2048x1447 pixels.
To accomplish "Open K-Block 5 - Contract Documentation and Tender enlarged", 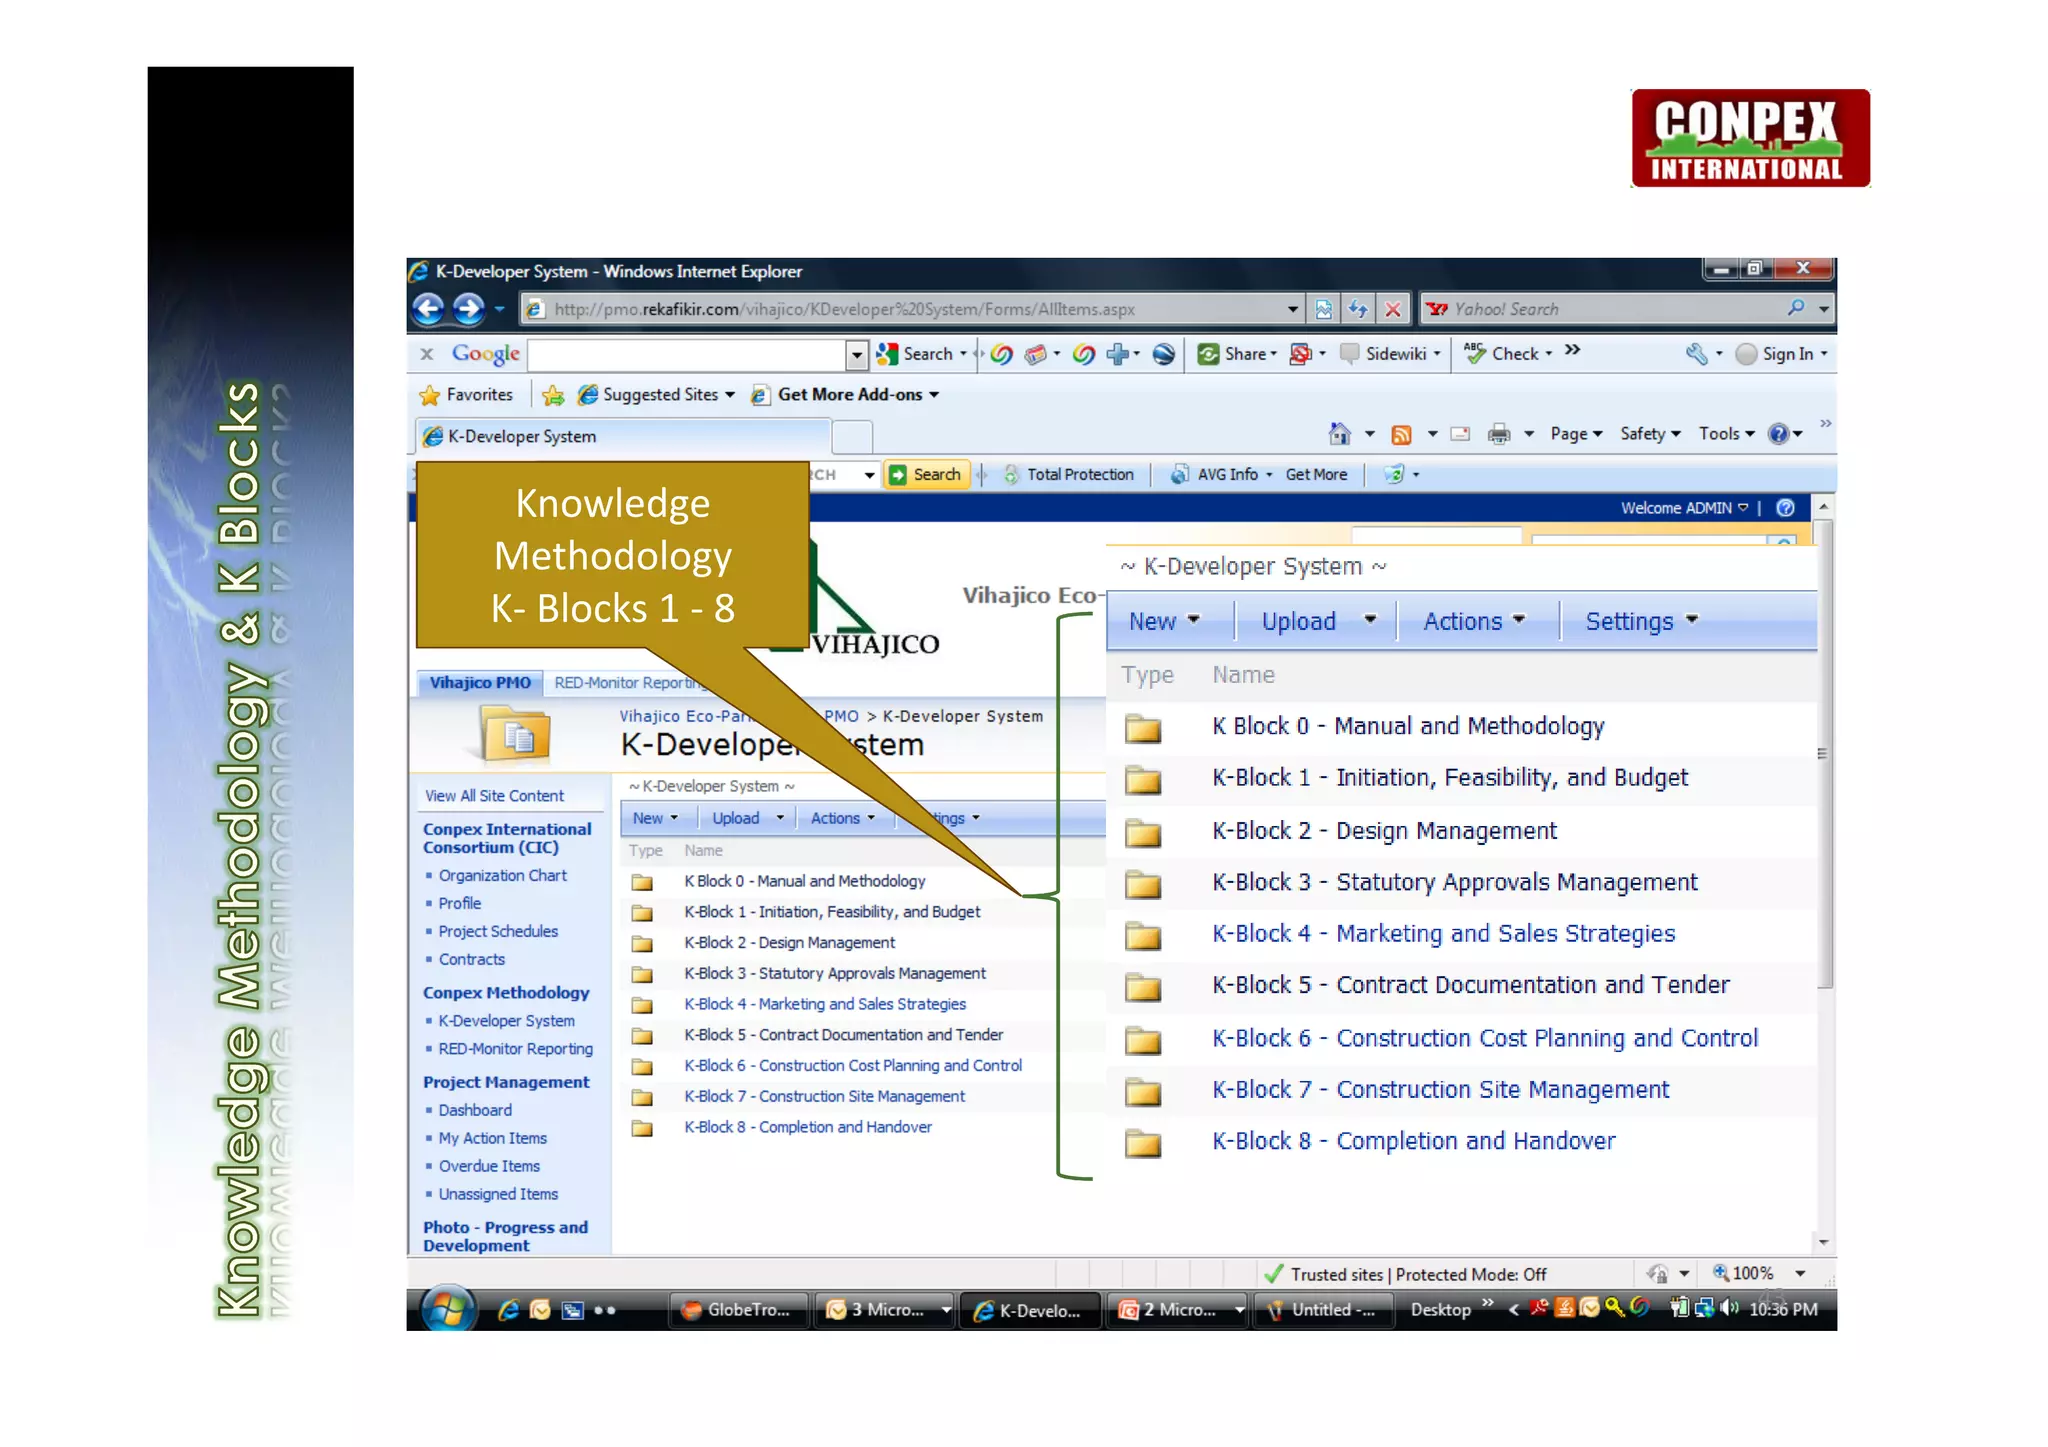I will point(1470,986).
